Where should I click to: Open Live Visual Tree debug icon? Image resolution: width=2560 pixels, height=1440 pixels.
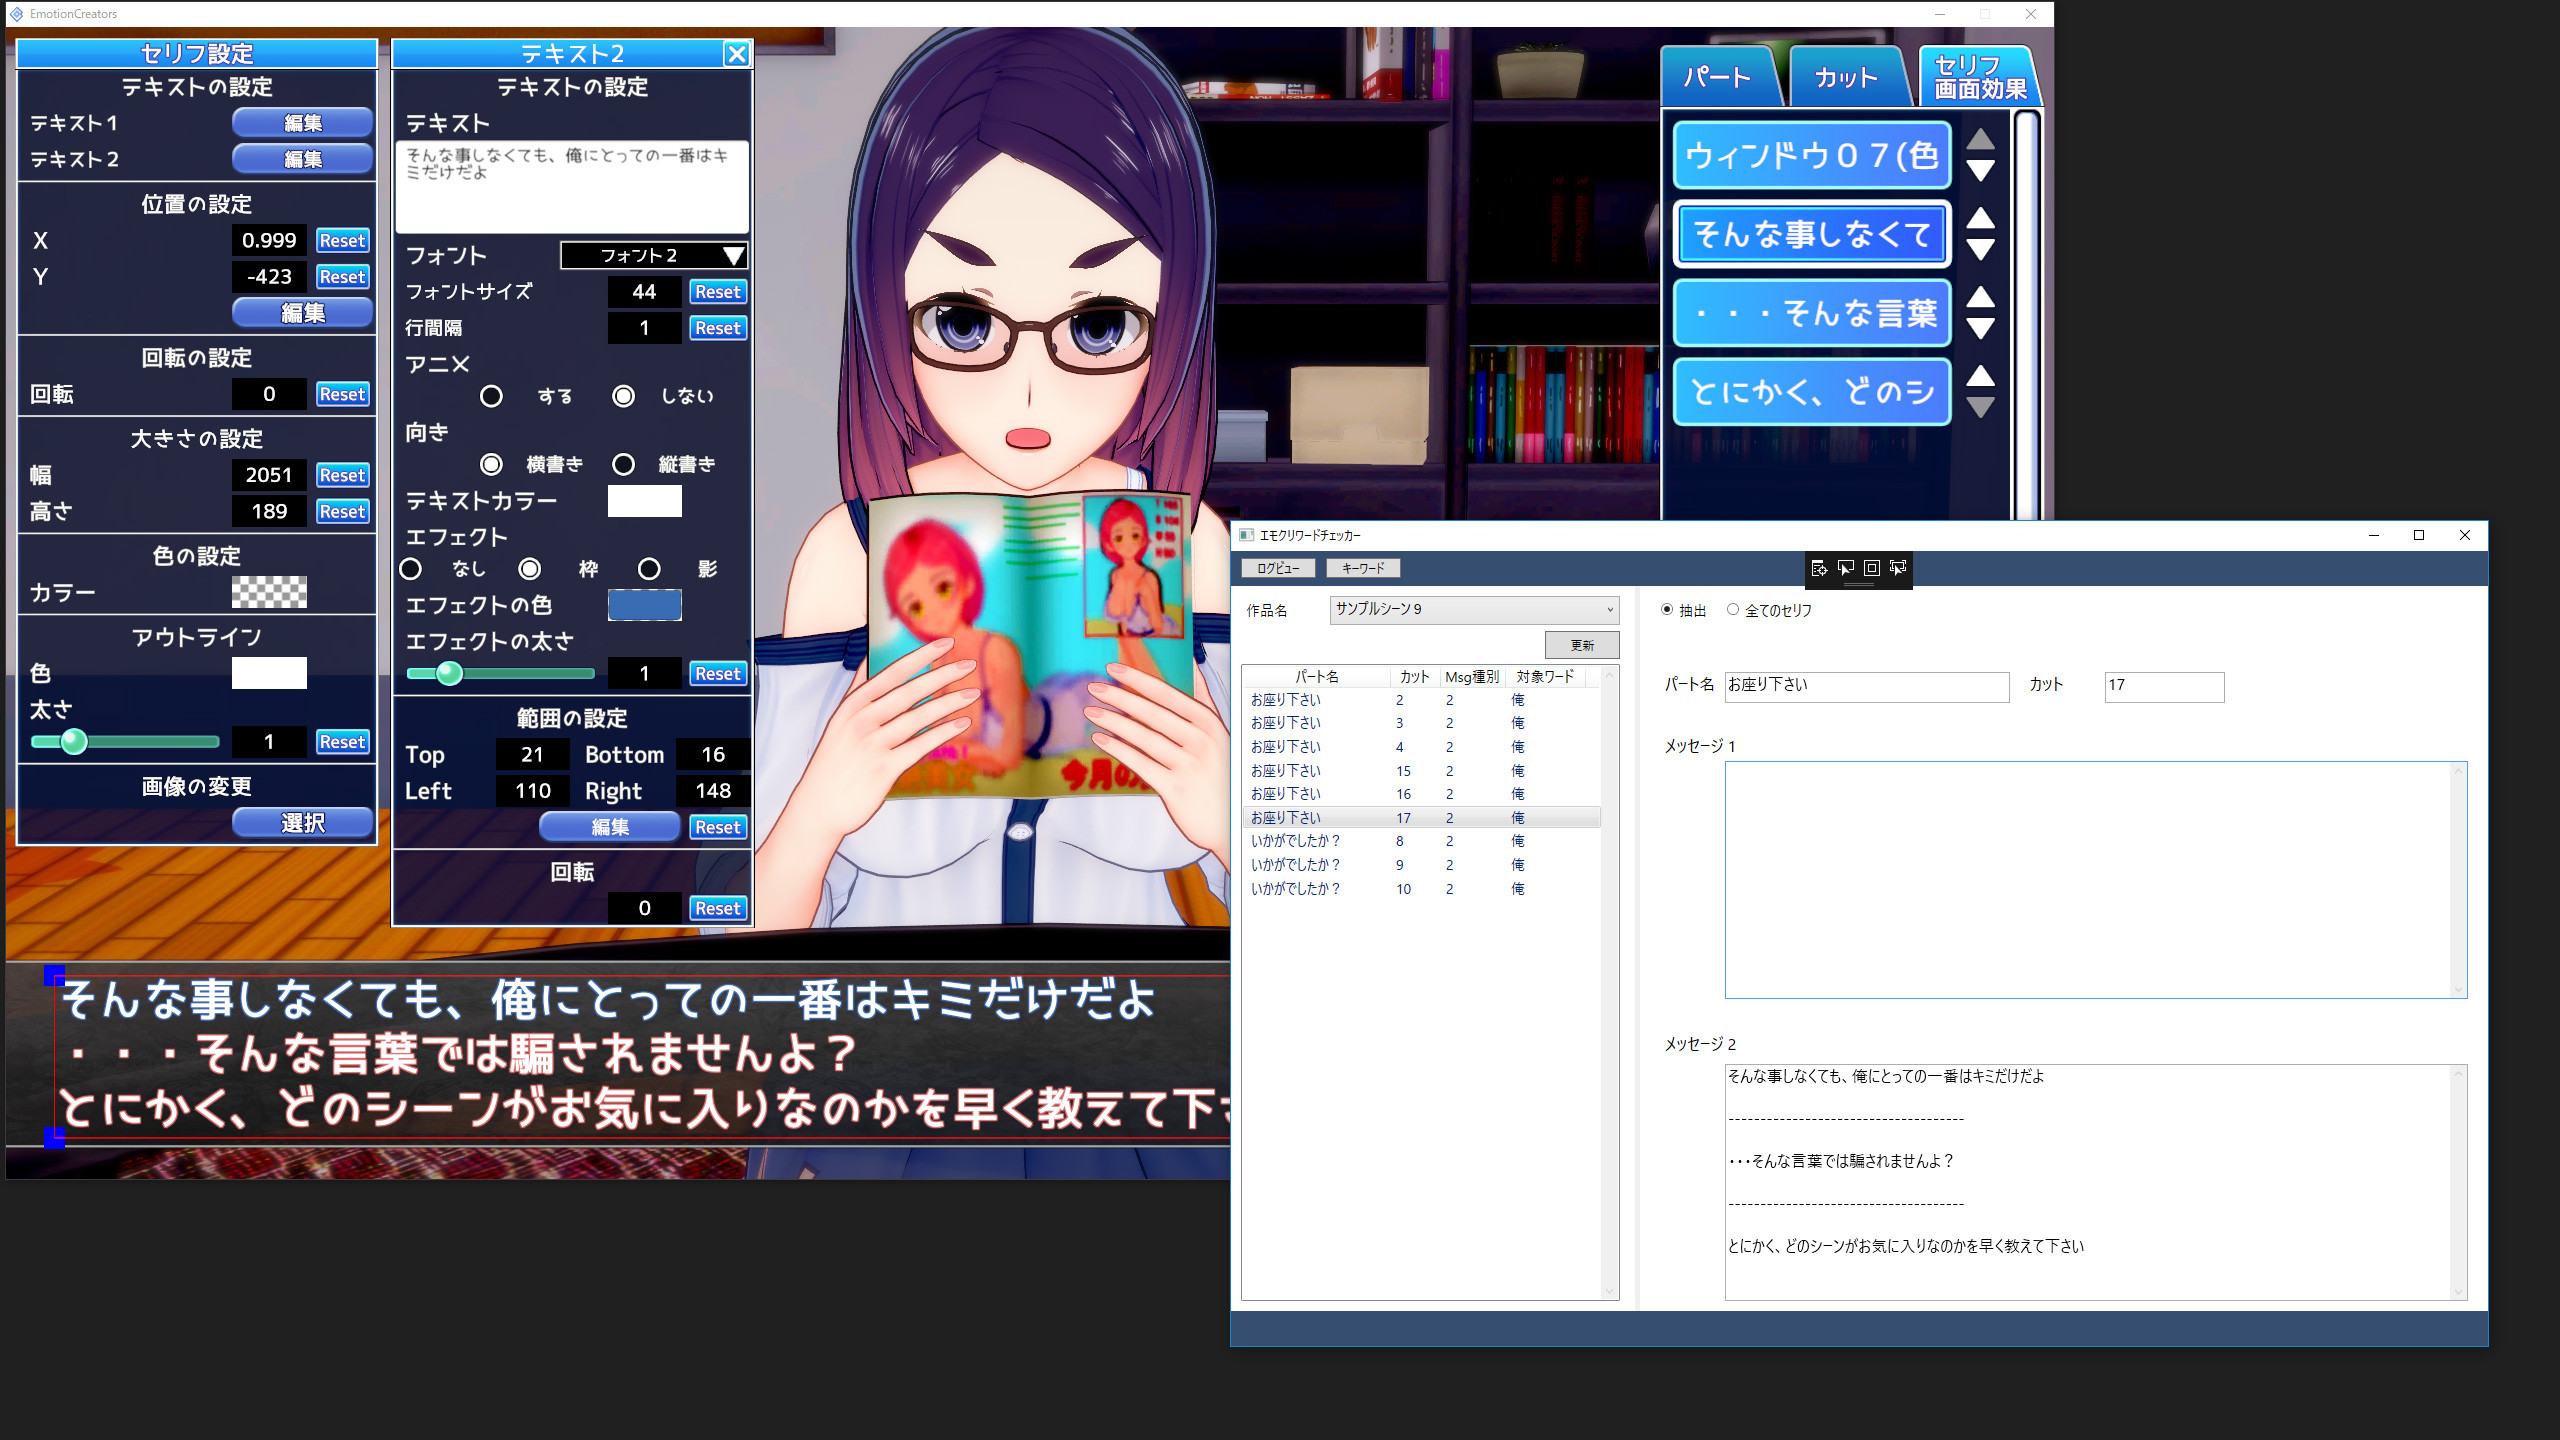click(1819, 568)
